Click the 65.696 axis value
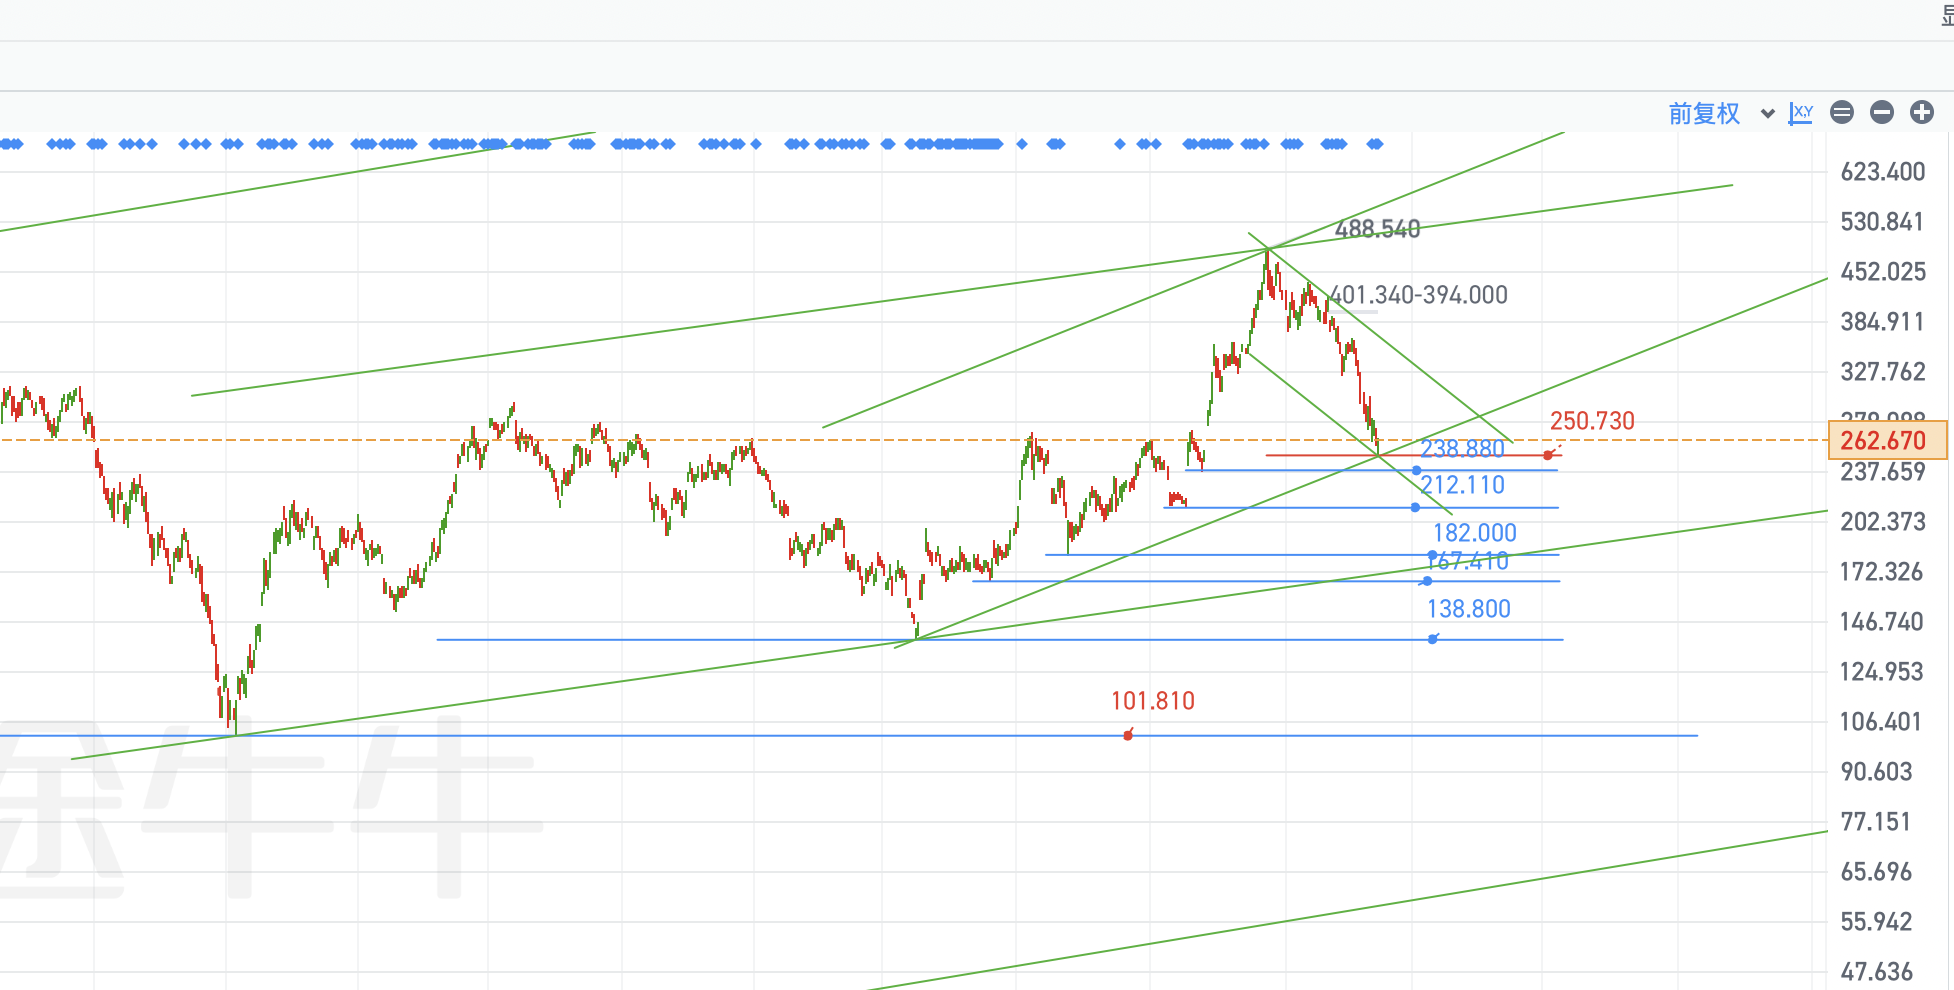Image resolution: width=1954 pixels, height=990 pixels. (x=1876, y=872)
